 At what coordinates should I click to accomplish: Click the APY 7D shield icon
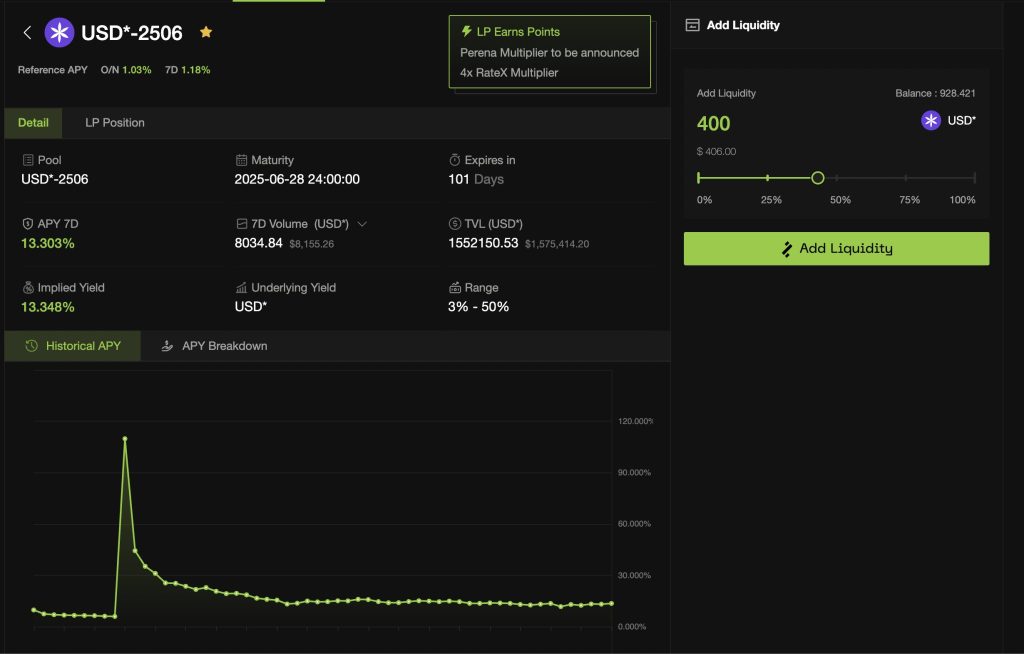(28, 223)
